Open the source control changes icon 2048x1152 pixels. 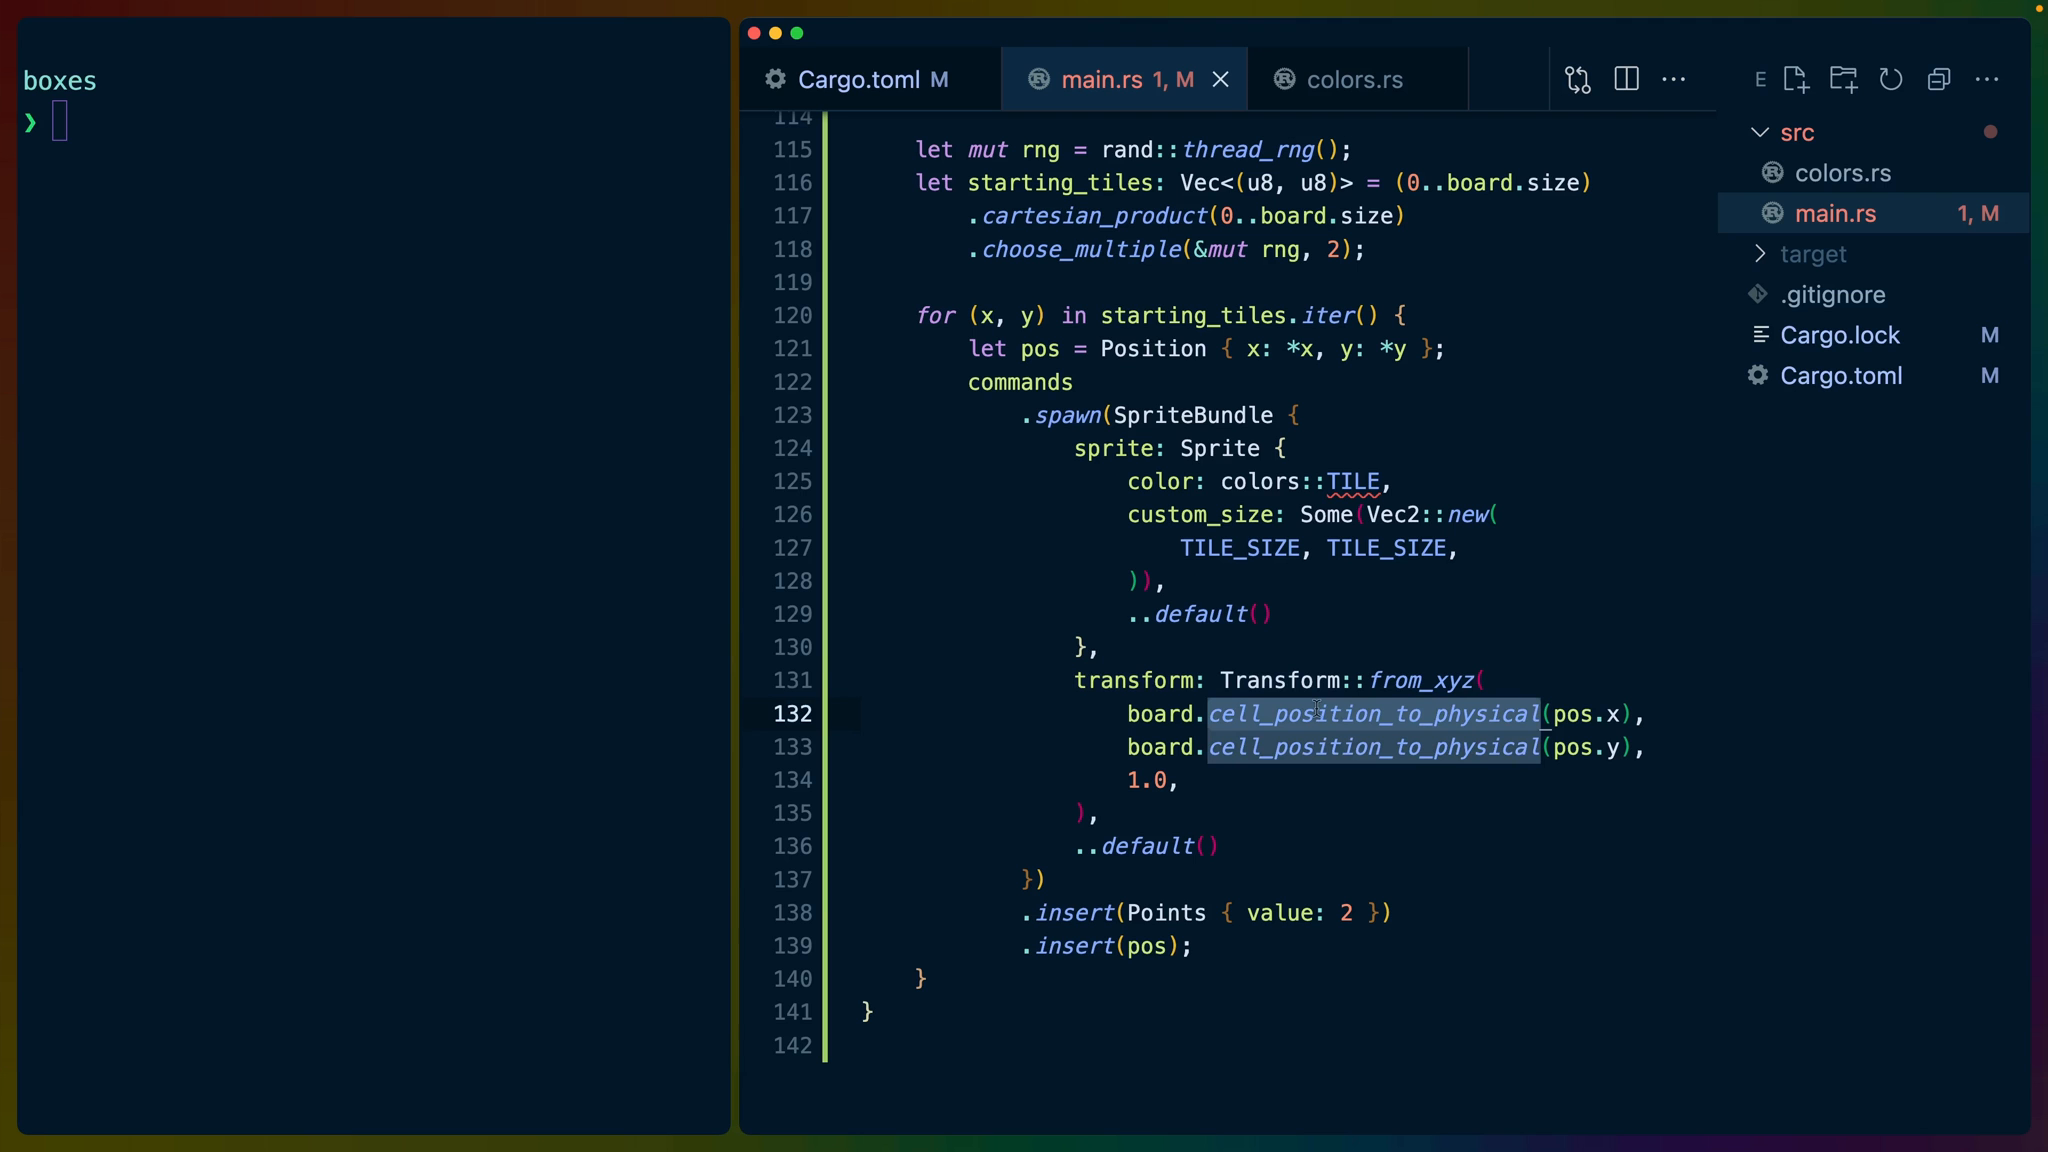tap(1578, 80)
